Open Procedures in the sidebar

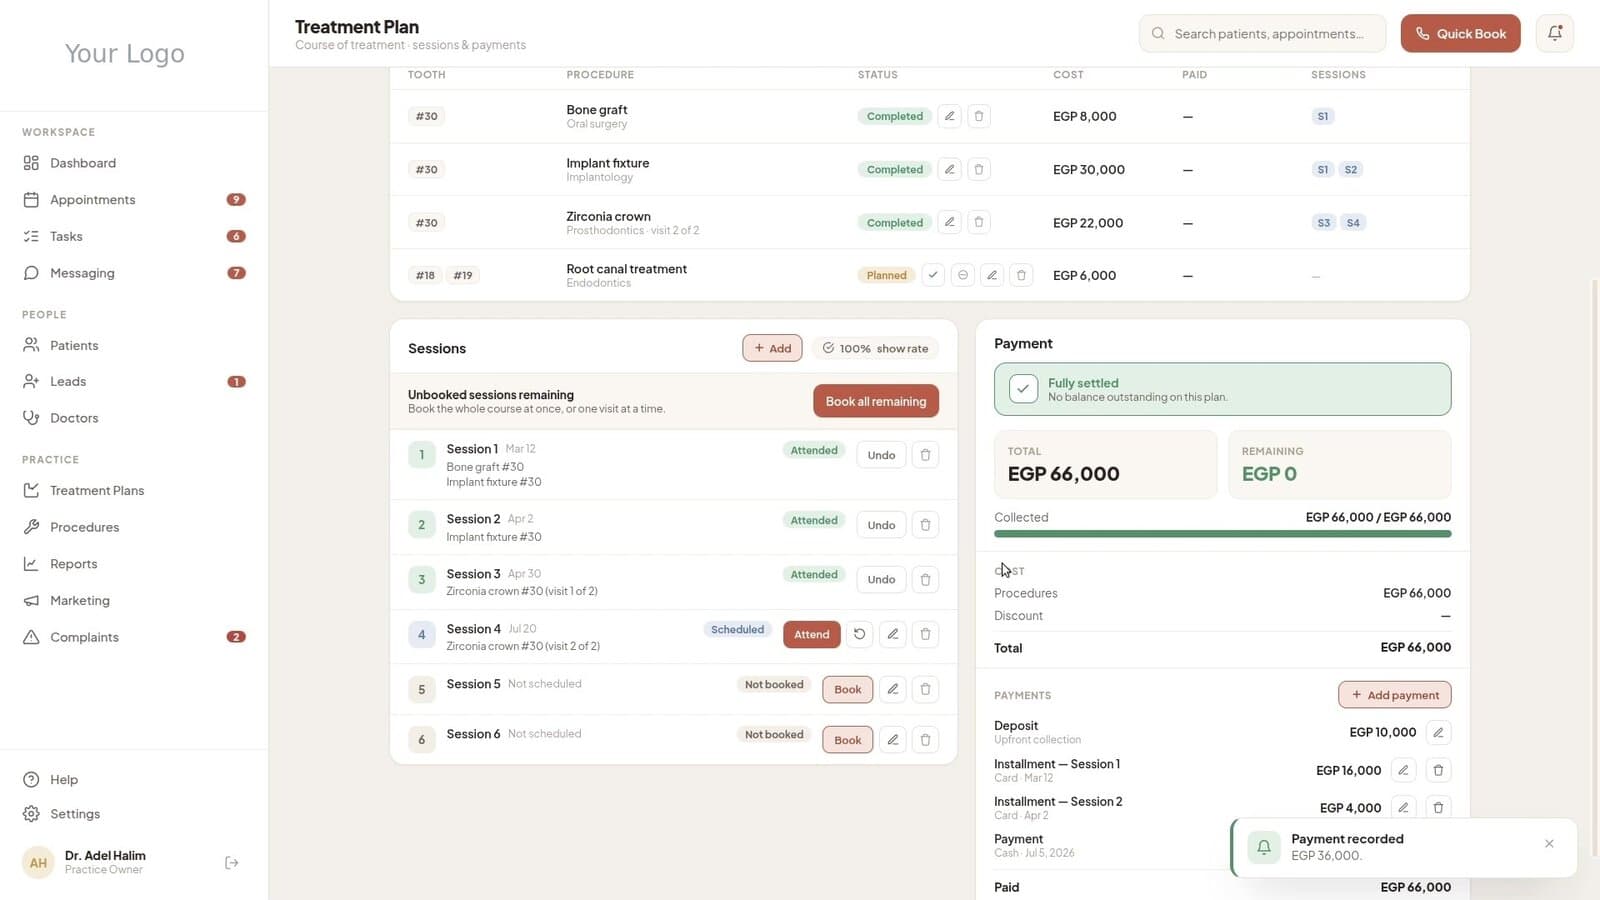[134, 527]
